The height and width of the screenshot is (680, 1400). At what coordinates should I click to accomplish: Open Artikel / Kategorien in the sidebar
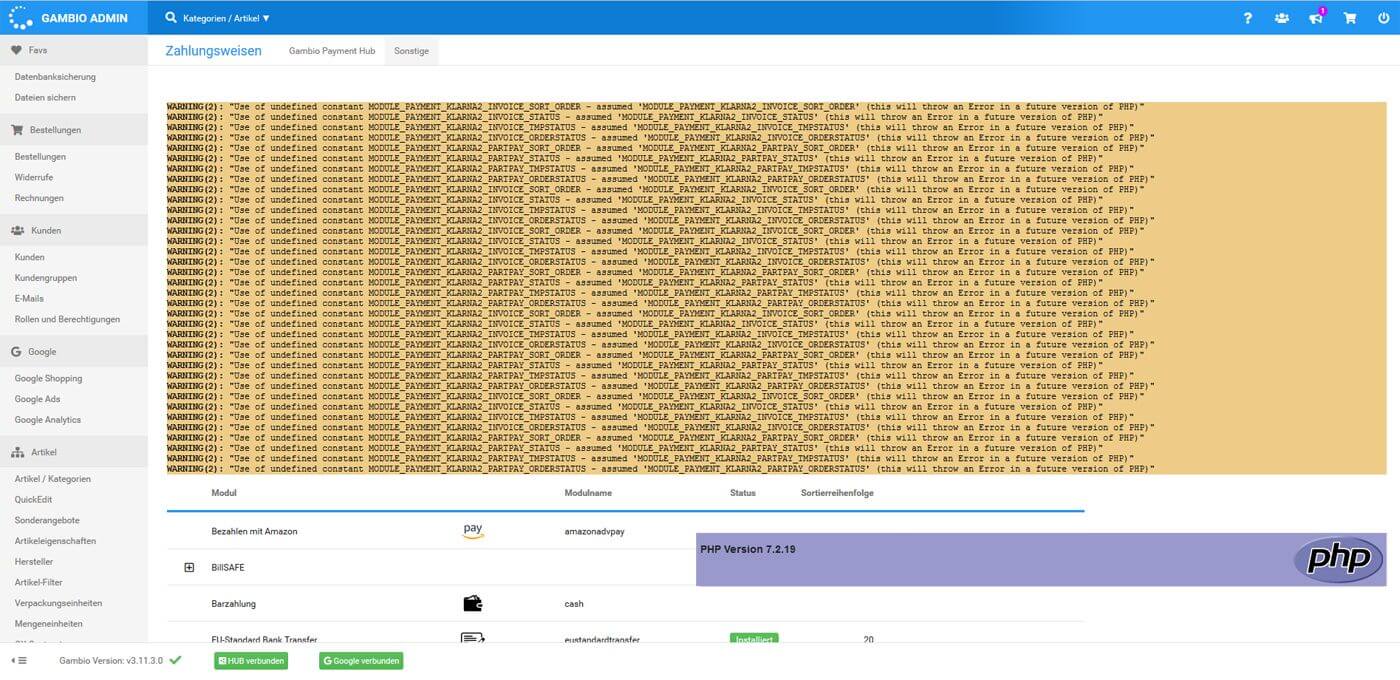pyautogui.click(x=52, y=479)
